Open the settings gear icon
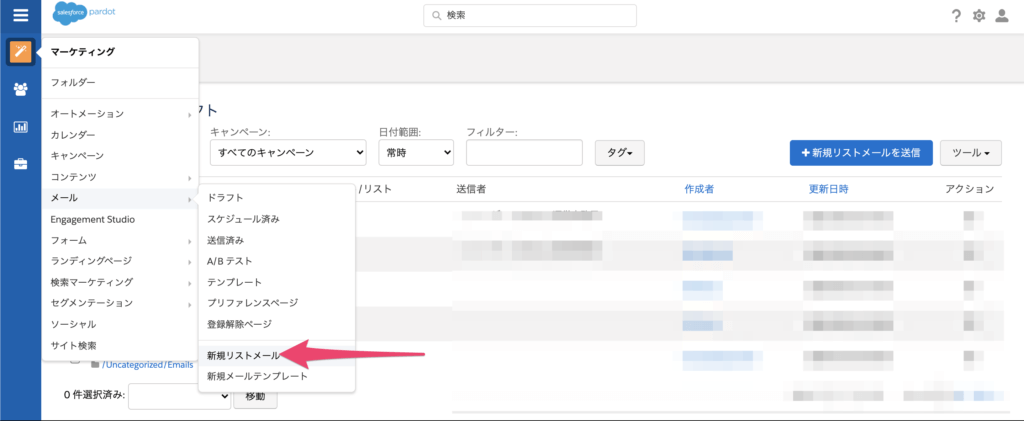 (978, 16)
